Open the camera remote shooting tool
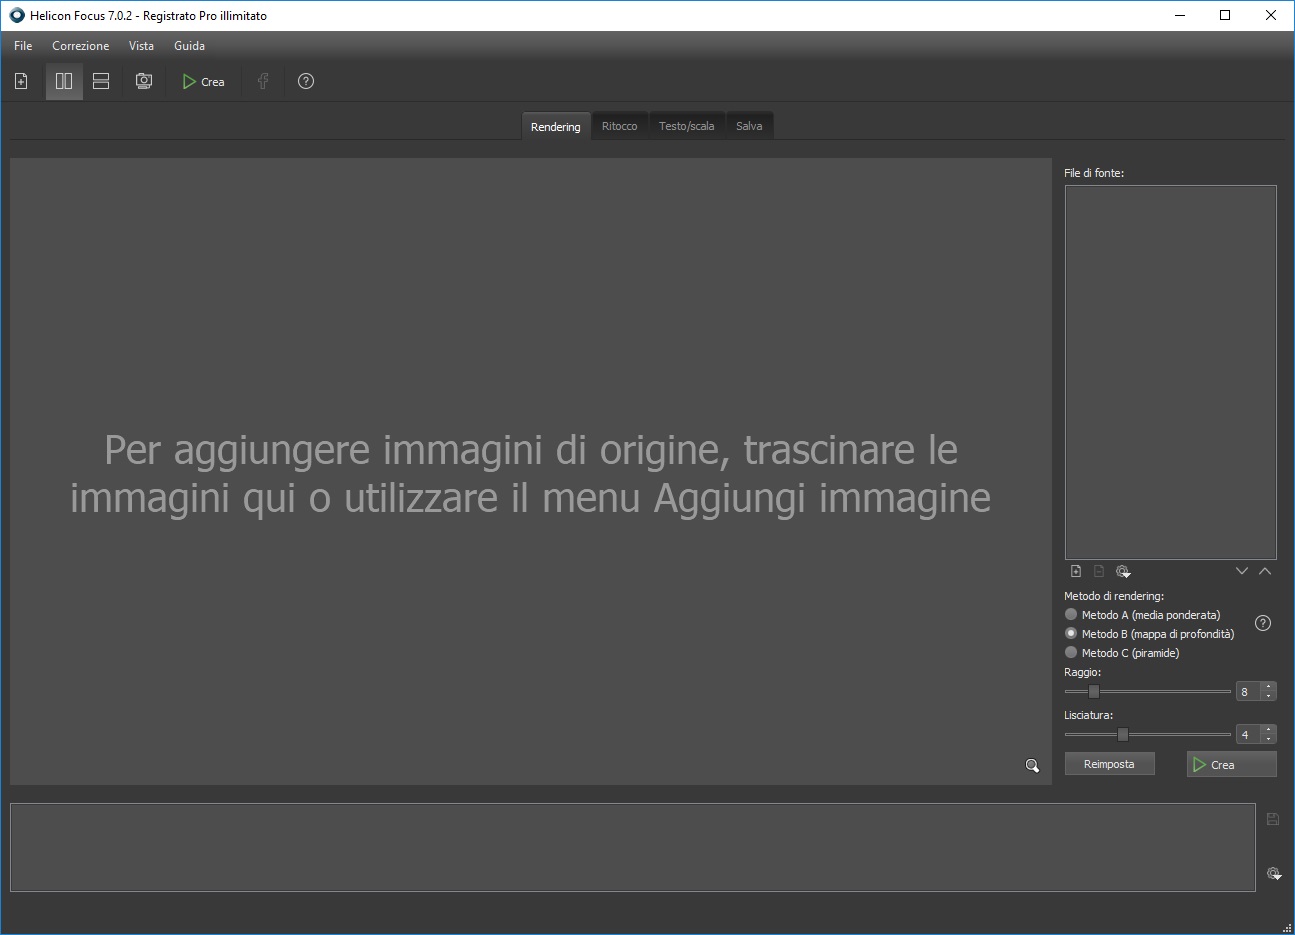 pyautogui.click(x=144, y=81)
